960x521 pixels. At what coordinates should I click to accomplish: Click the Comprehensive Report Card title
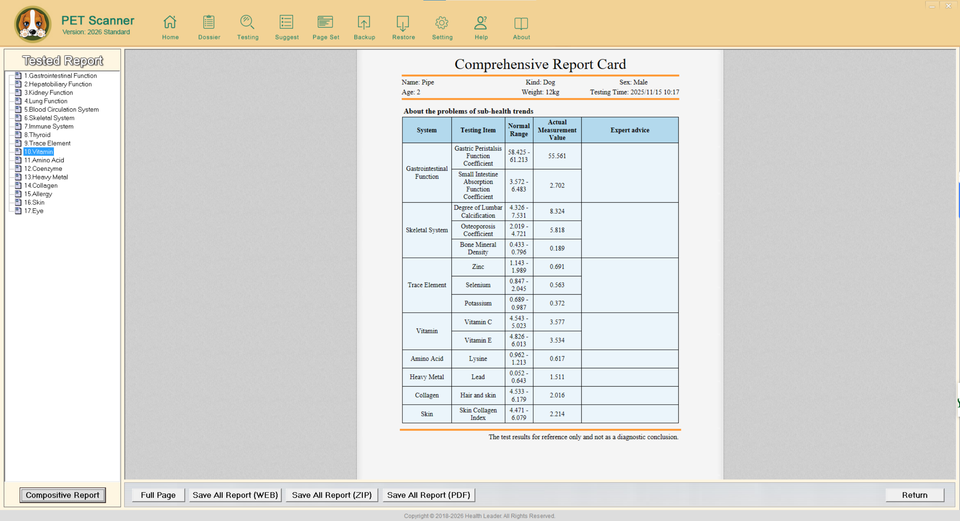(x=540, y=64)
